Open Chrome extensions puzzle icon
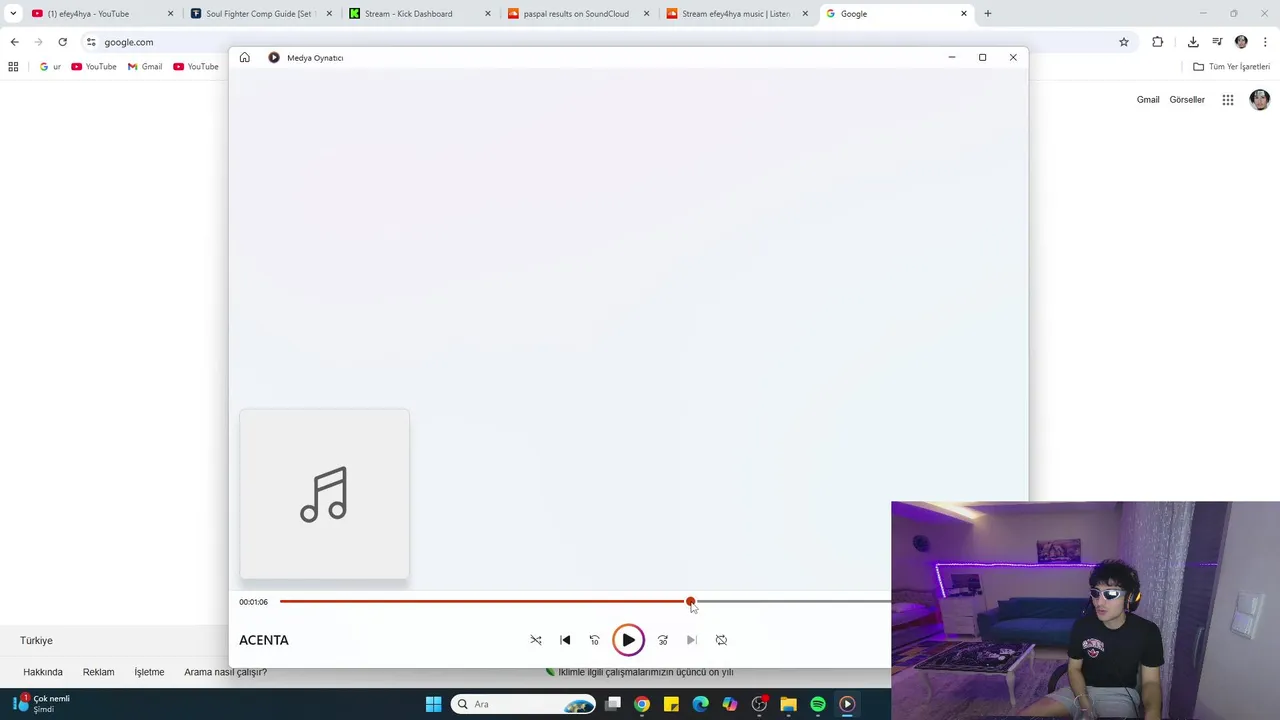 (1158, 42)
